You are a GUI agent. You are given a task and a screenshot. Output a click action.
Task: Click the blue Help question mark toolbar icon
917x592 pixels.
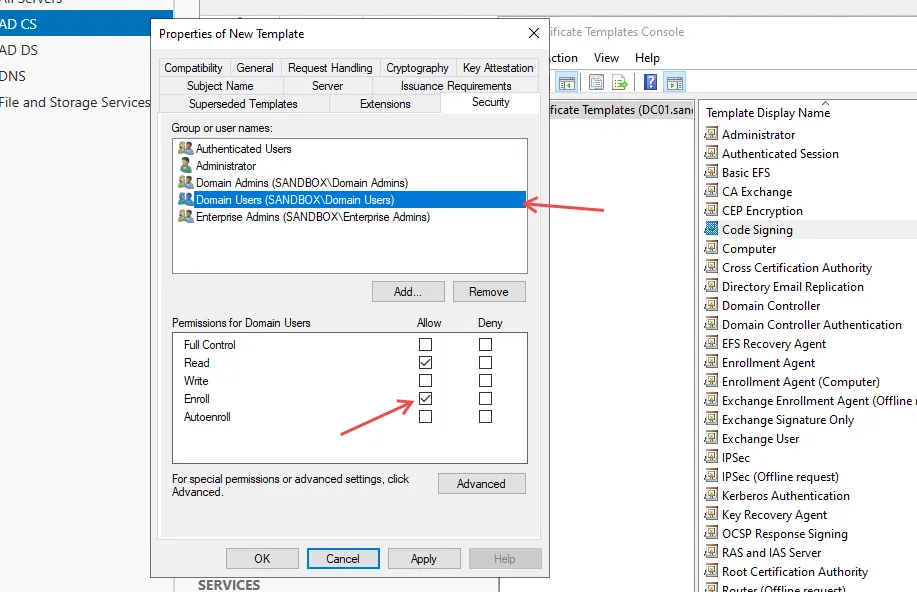pos(650,83)
